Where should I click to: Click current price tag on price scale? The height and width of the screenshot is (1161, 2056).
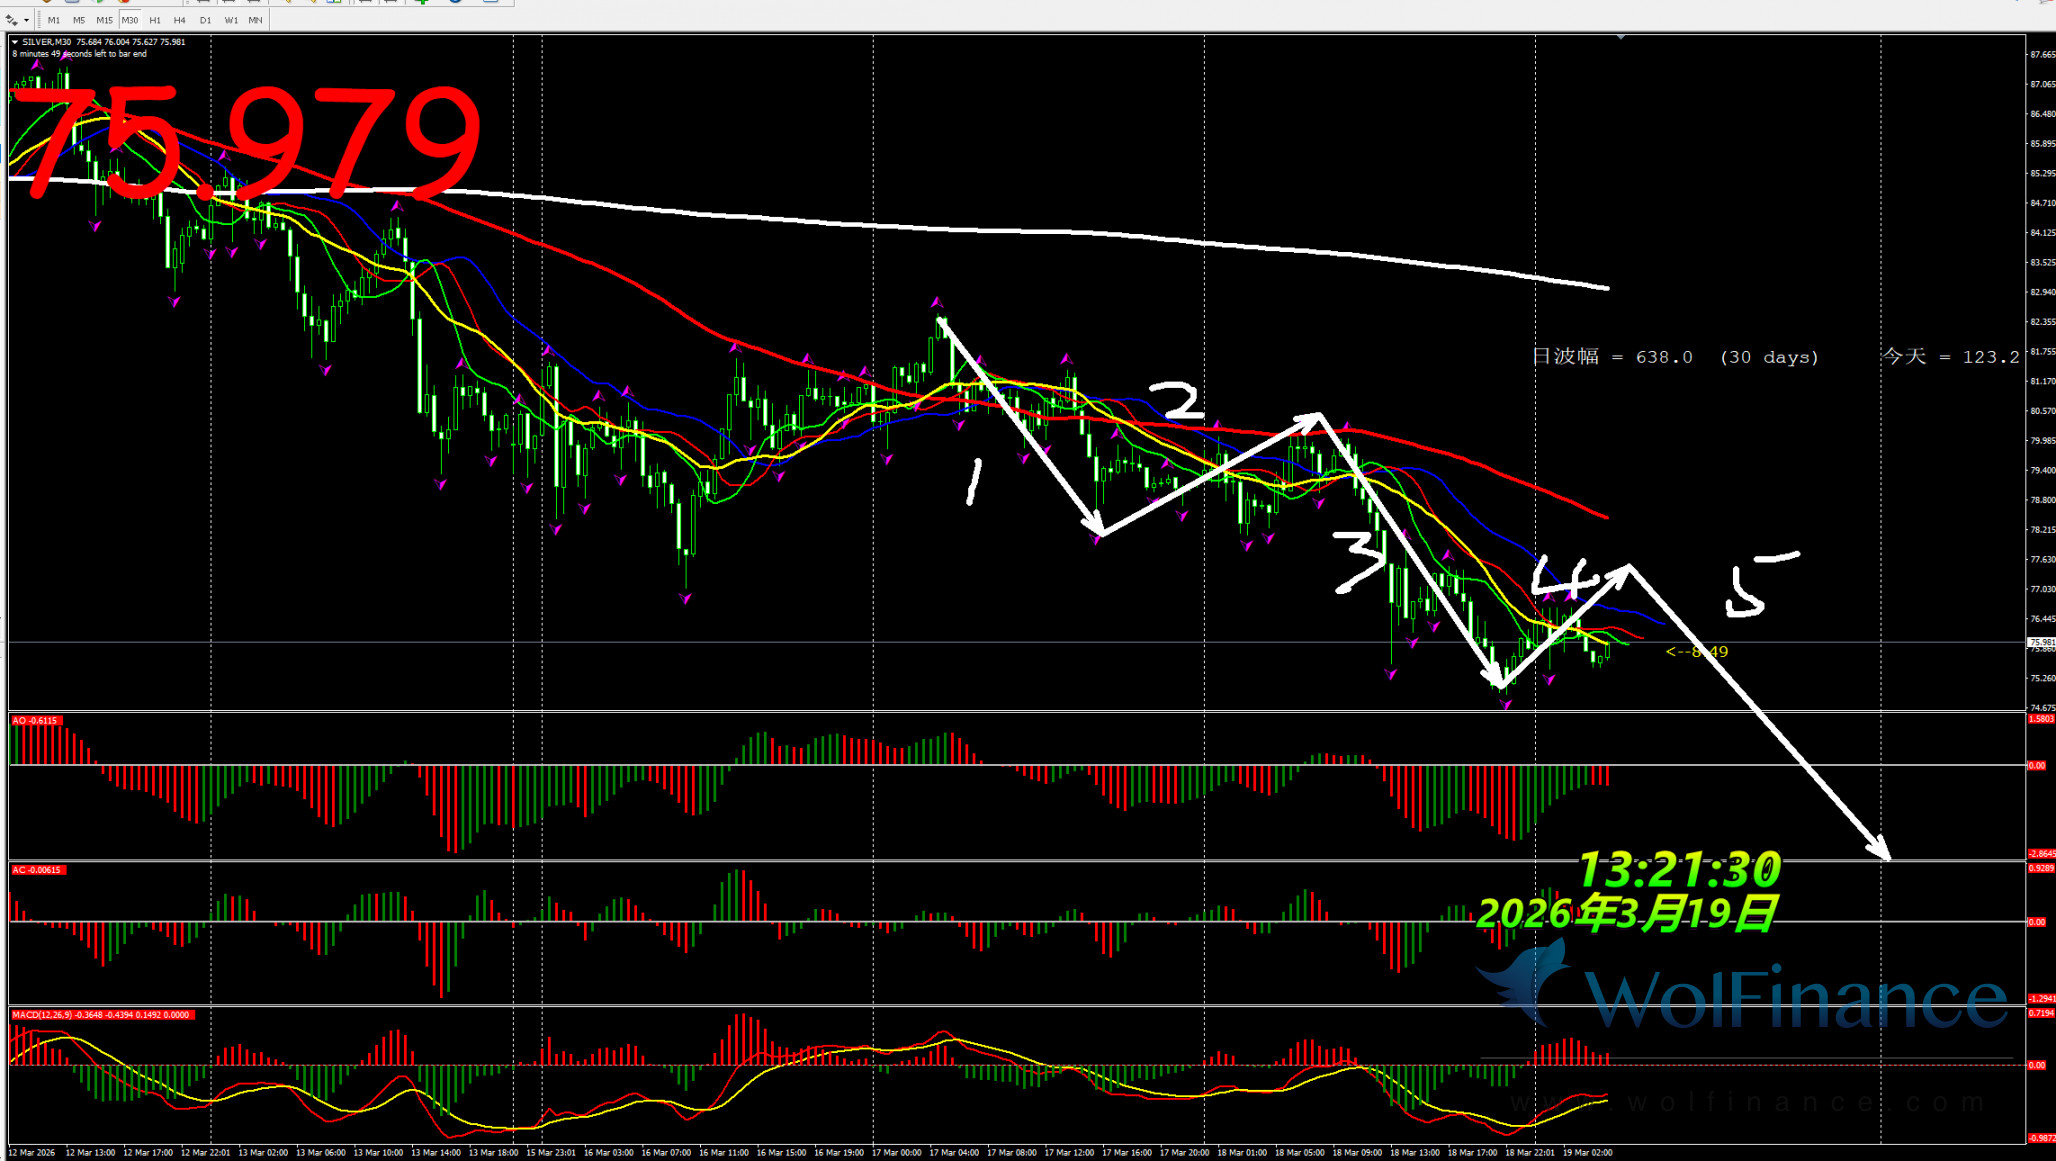(x=2040, y=642)
